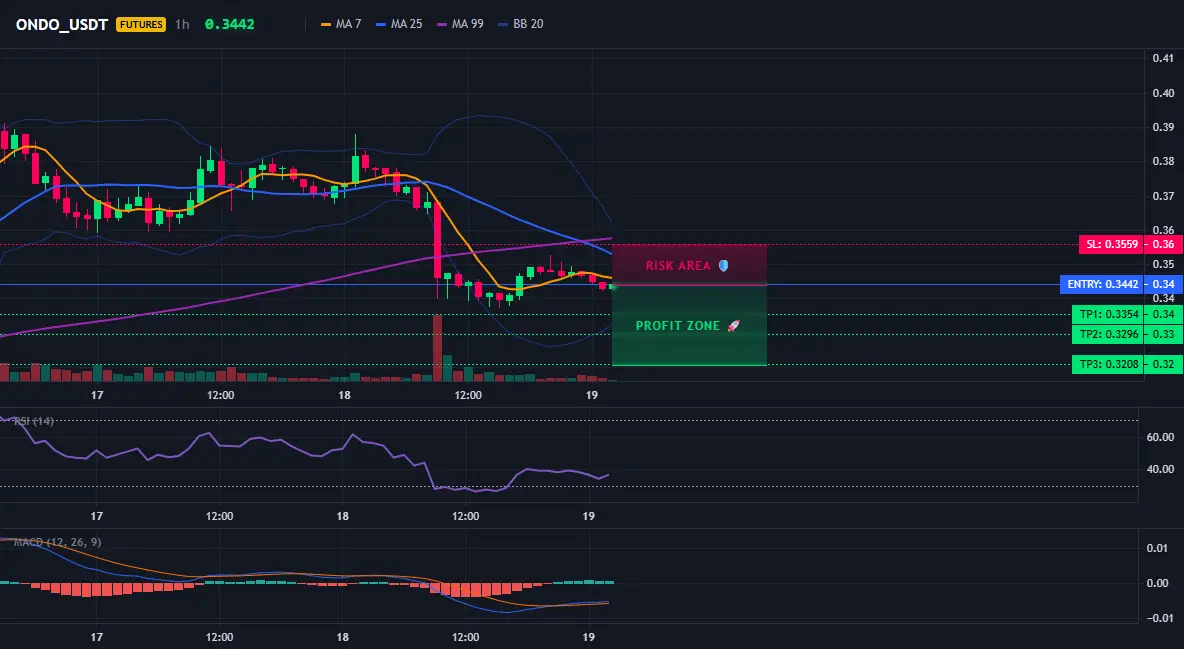
Task: Select the orange MA 7 legend marker
Action: [x=326, y=24]
